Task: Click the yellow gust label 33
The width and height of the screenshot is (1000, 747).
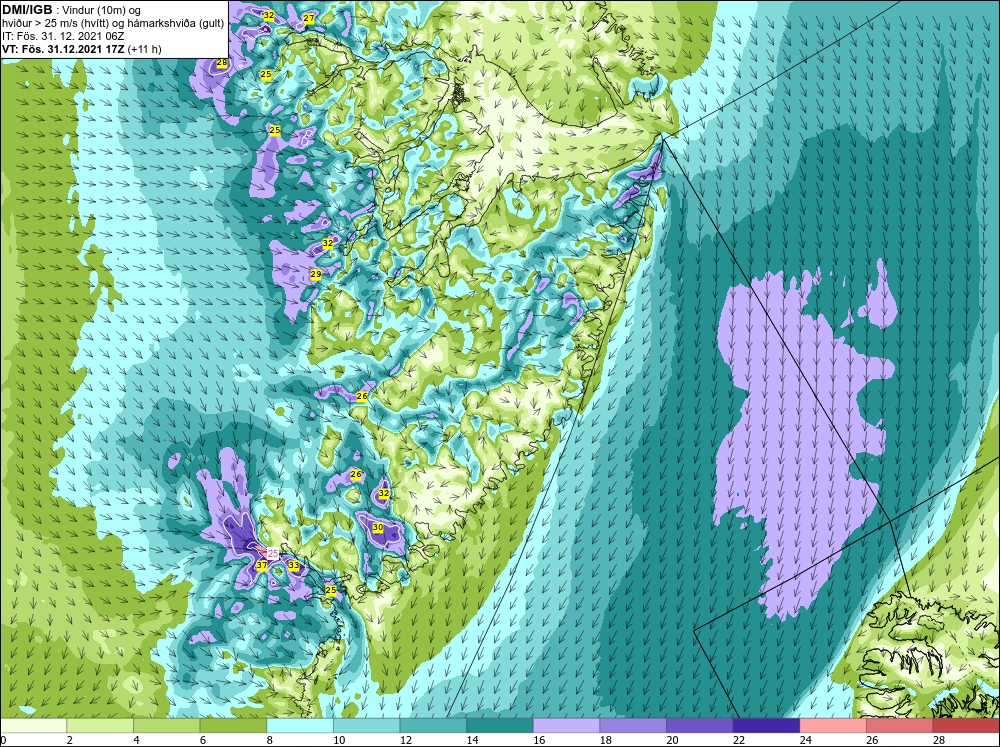Action: [x=293, y=565]
